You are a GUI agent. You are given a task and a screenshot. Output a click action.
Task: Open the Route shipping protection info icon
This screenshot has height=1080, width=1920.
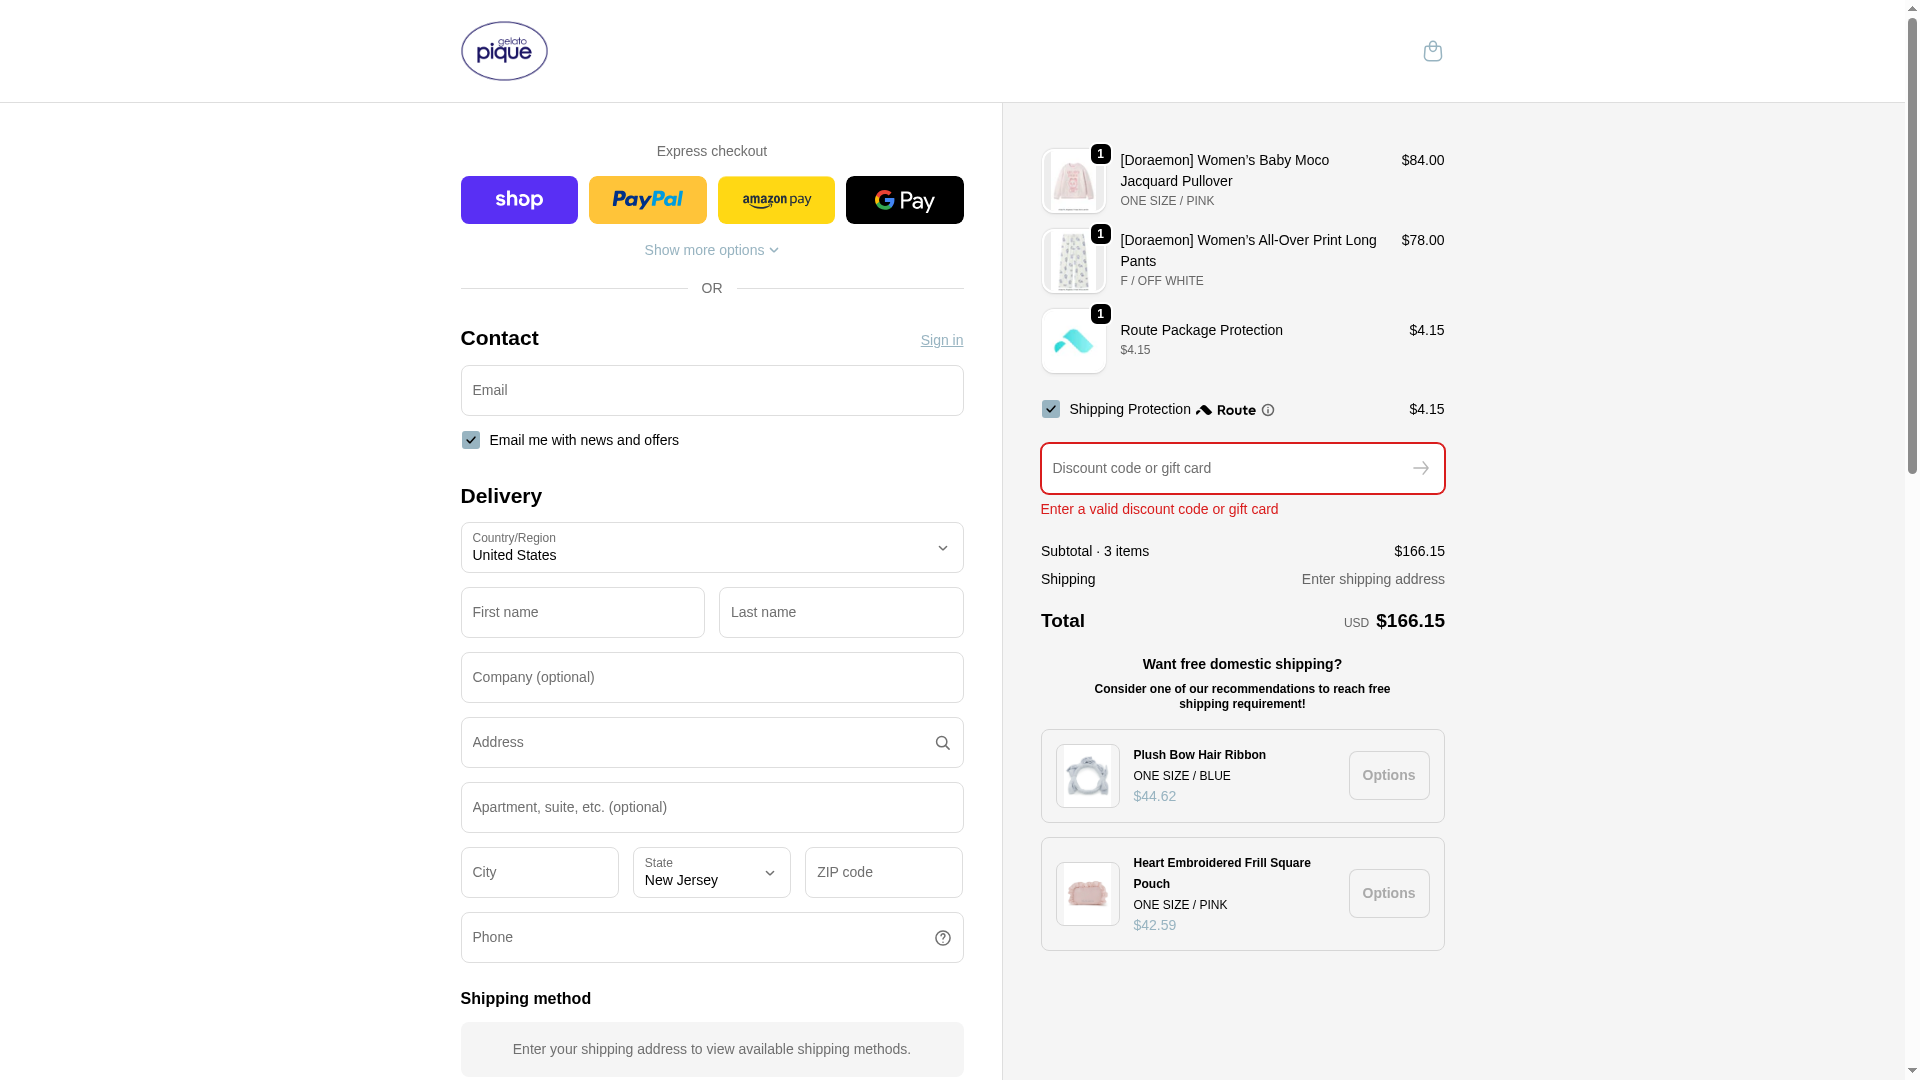click(x=1267, y=410)
